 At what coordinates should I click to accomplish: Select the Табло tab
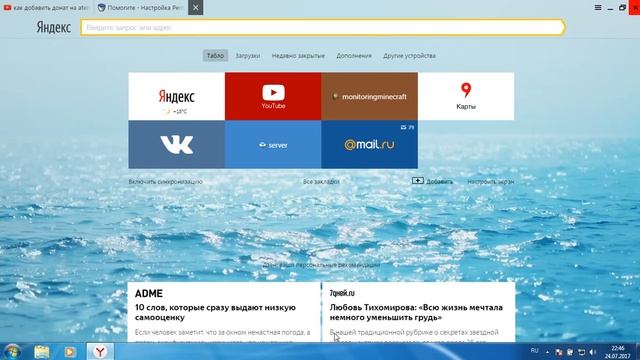pyautogui.click(x=215, y=56)
